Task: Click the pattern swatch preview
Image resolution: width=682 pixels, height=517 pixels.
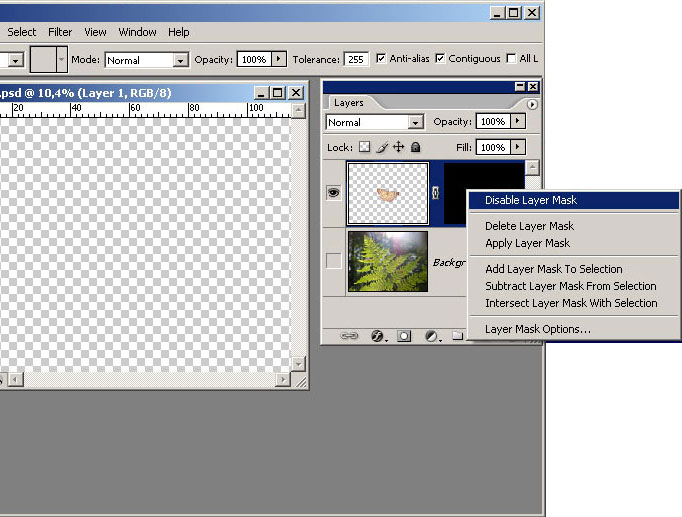Action: (x=43, y=59)
